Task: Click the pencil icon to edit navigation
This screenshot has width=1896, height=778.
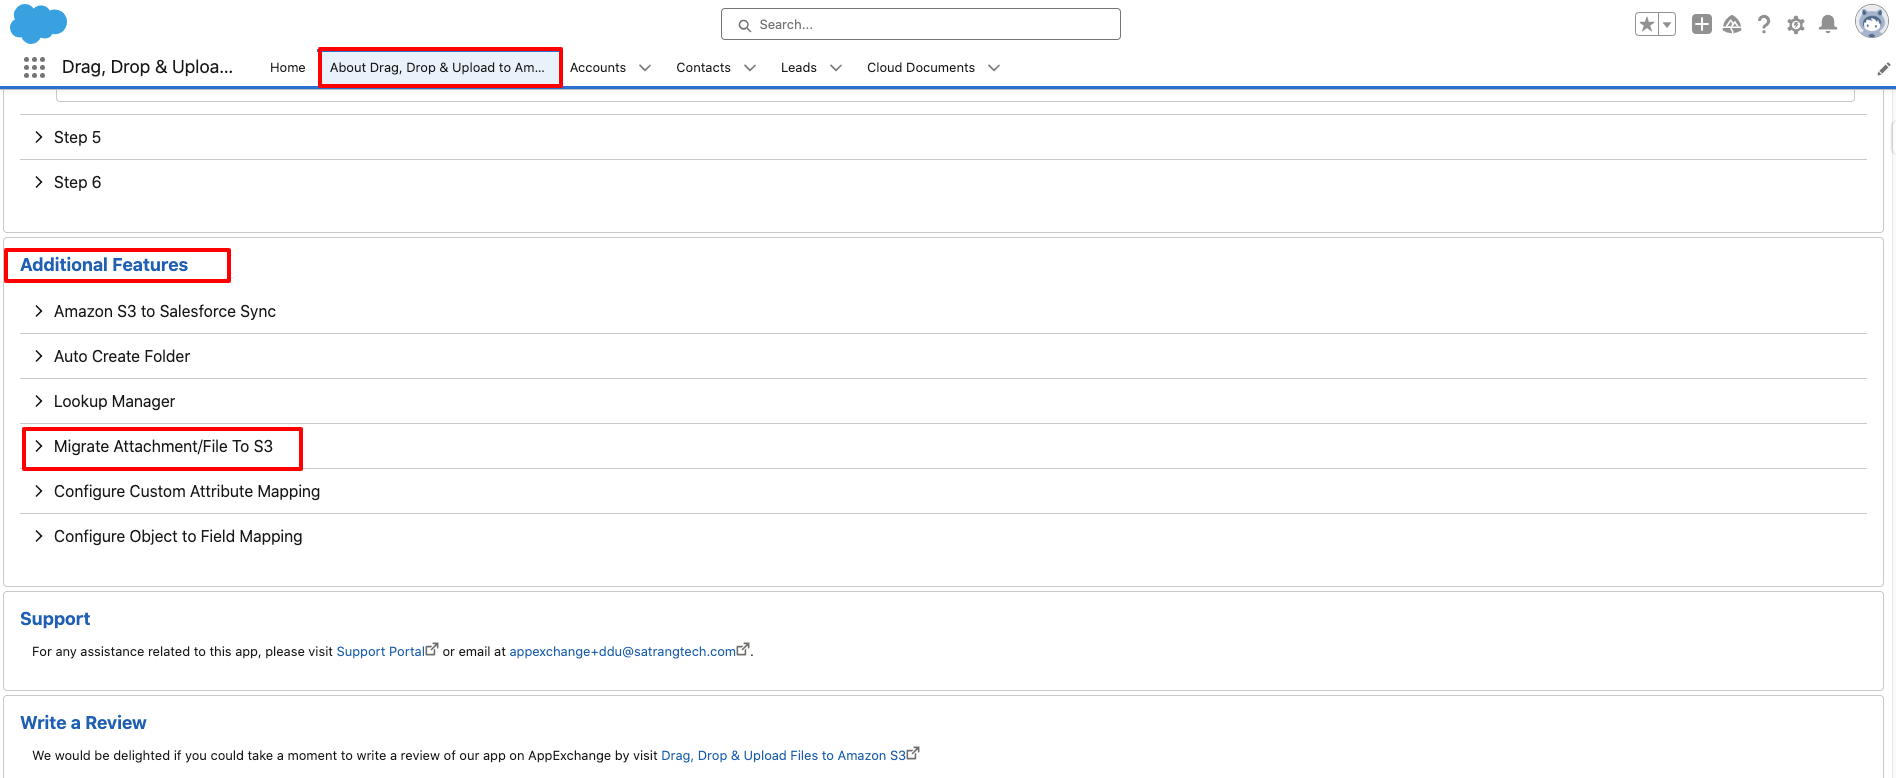Action: pos(1884,69)
